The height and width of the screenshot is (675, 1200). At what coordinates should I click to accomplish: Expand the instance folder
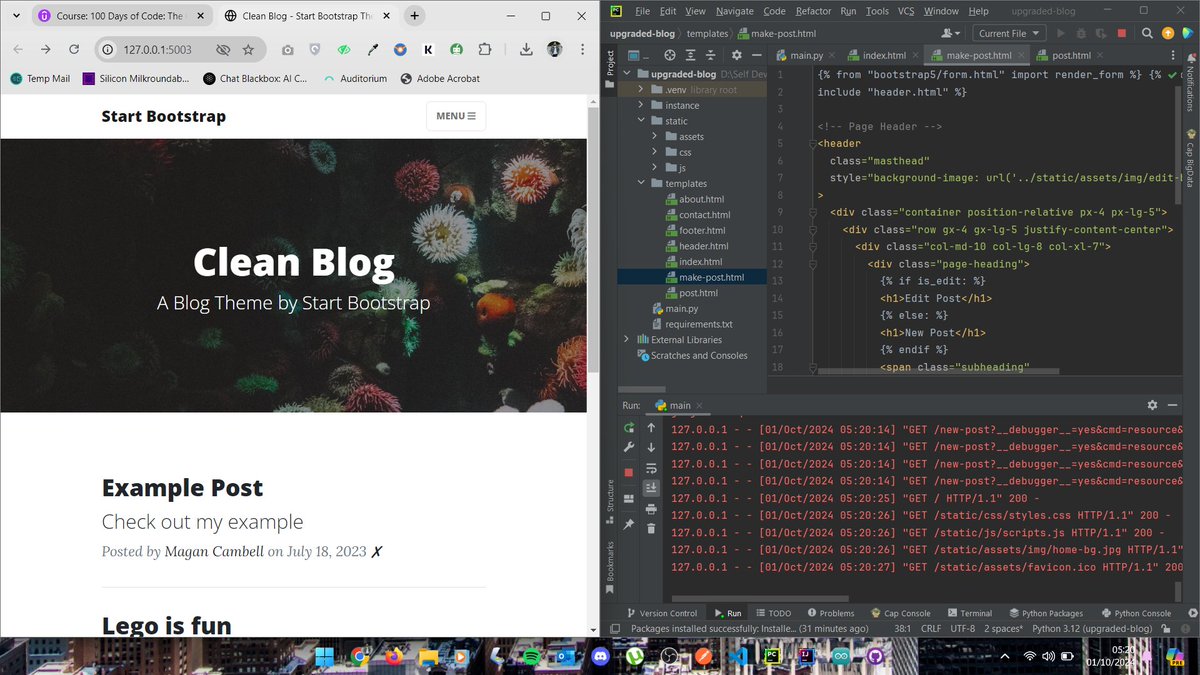click(x=640, y=105)
